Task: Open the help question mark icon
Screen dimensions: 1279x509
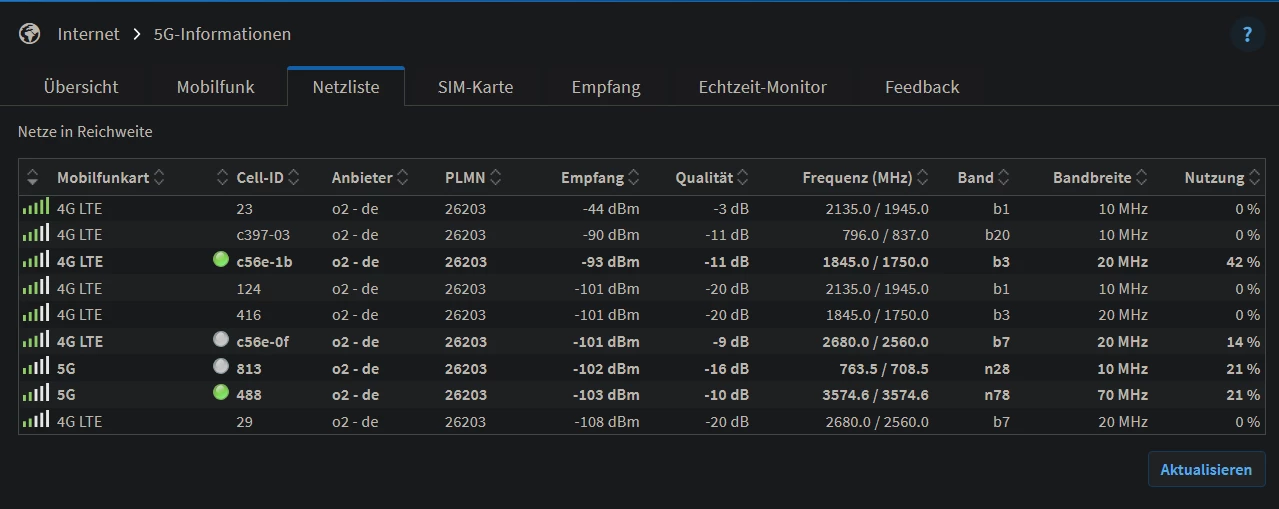Action: pos(1247,35)
